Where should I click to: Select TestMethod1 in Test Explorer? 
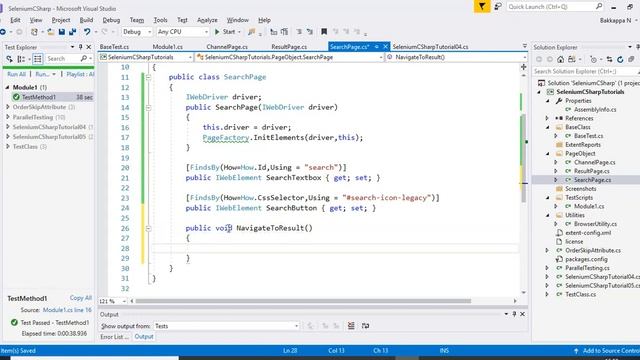pos(52,97)
